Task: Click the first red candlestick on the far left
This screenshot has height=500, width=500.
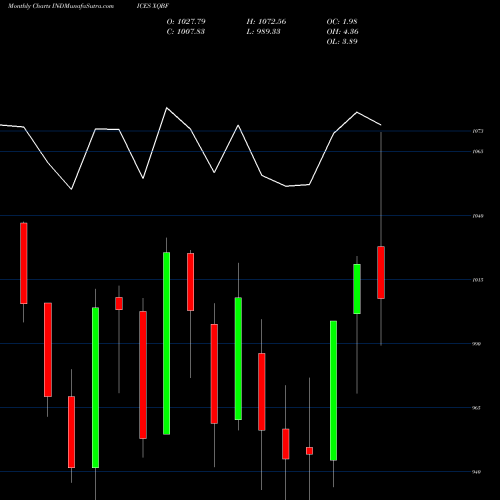Action: point(24,263)
